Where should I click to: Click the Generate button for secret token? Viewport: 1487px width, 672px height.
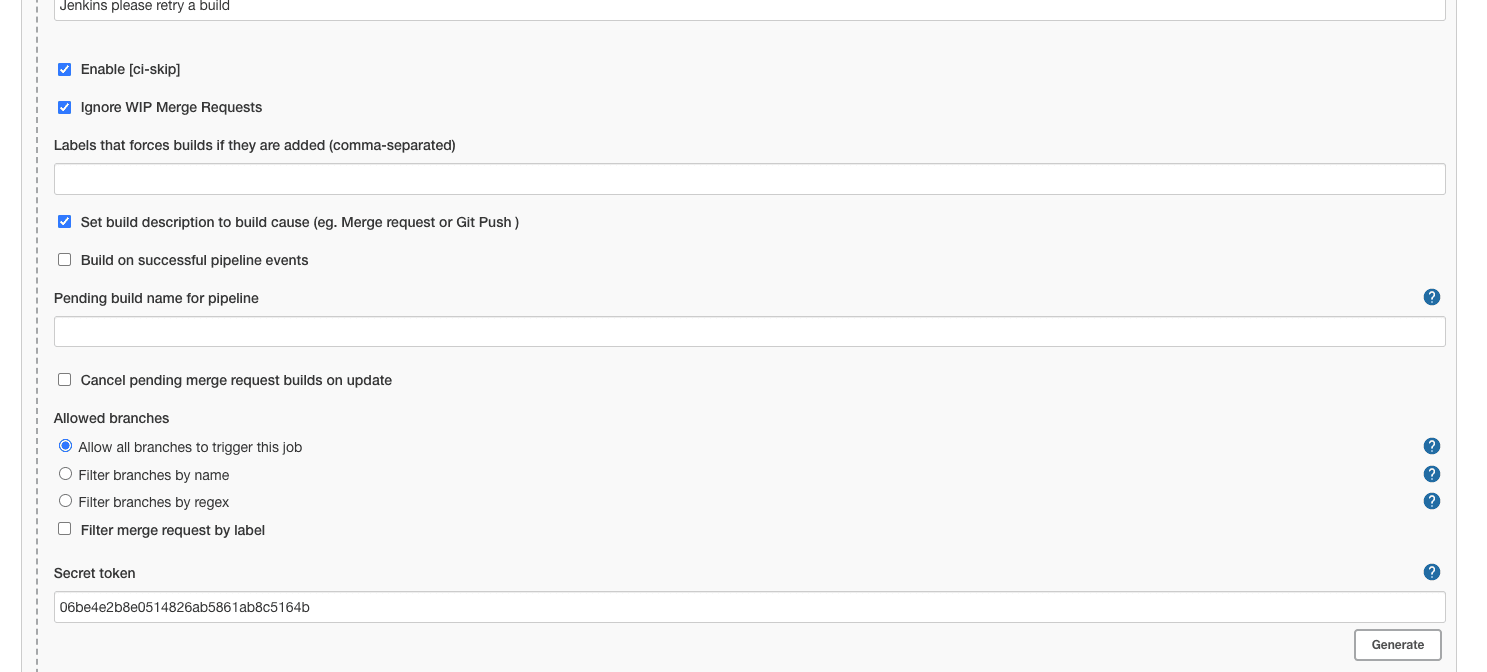[x=1397, y=645]
